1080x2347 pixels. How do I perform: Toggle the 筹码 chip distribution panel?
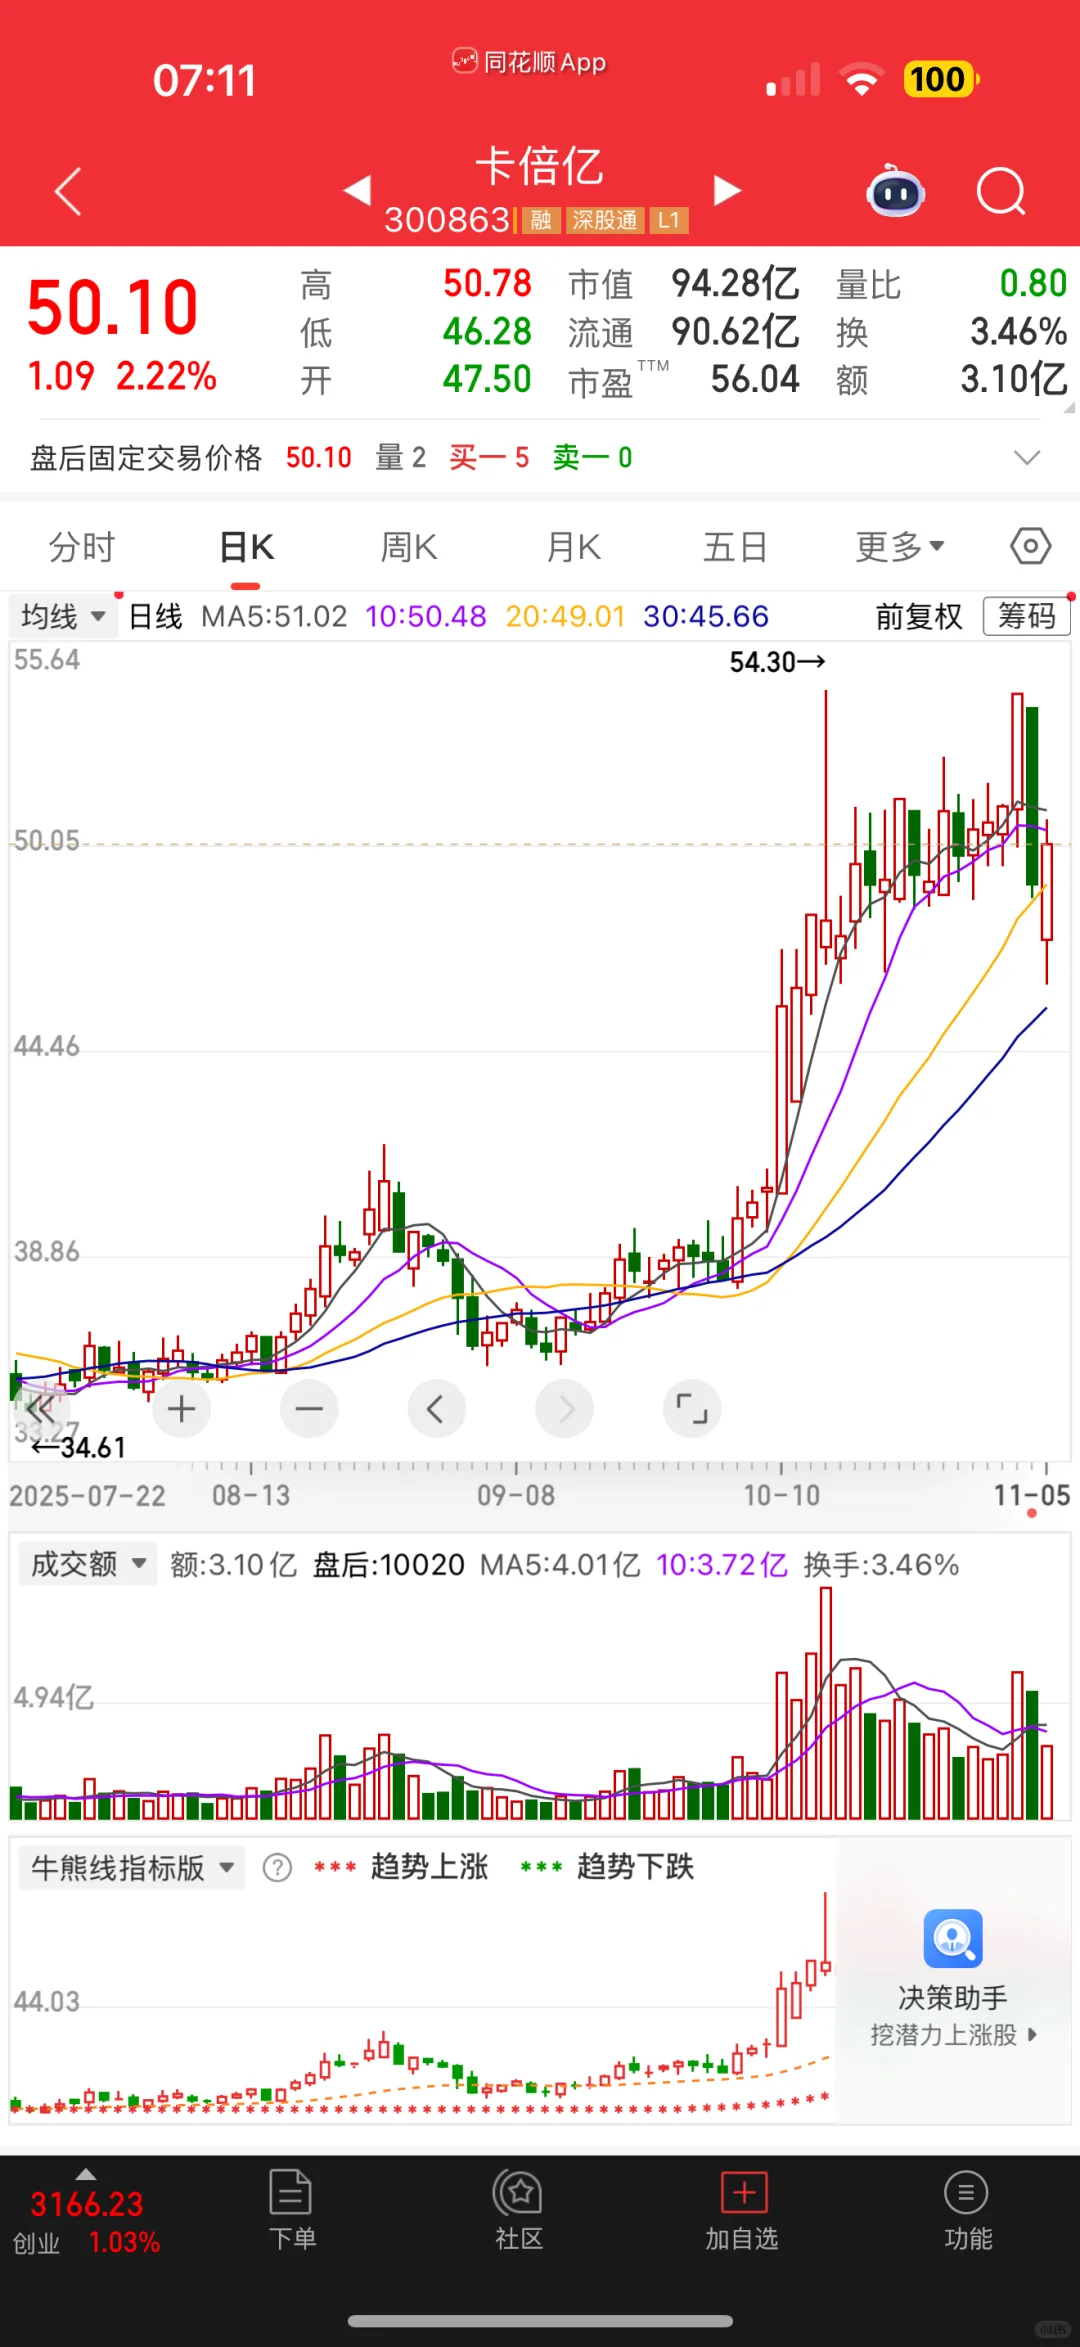(x=1027, y=616)
